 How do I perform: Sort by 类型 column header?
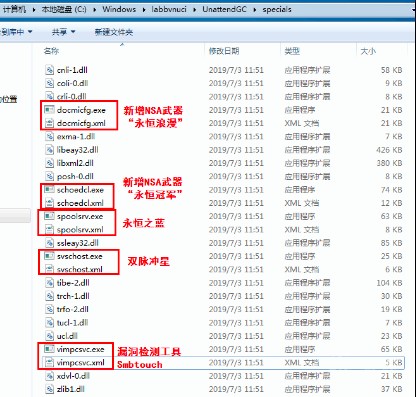click(x=292, y=51)
